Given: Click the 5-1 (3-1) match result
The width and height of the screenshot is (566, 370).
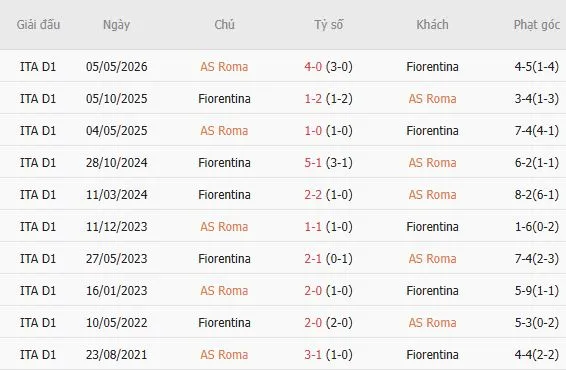Looking at the screenshot, I should pyautogui.click(x=328, y=163).
